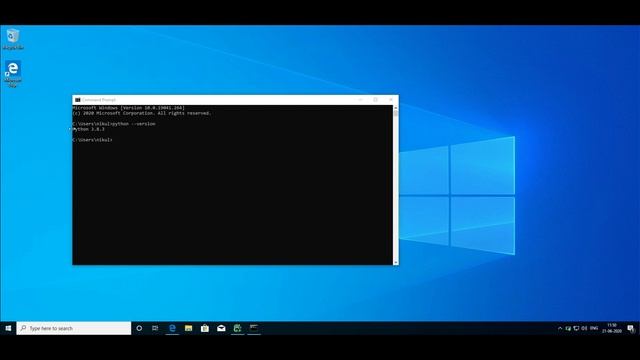This screenshot has height=360, width=640.
Task: Click the Command Prompt title bar system icon
Action: tap(78, 100)
